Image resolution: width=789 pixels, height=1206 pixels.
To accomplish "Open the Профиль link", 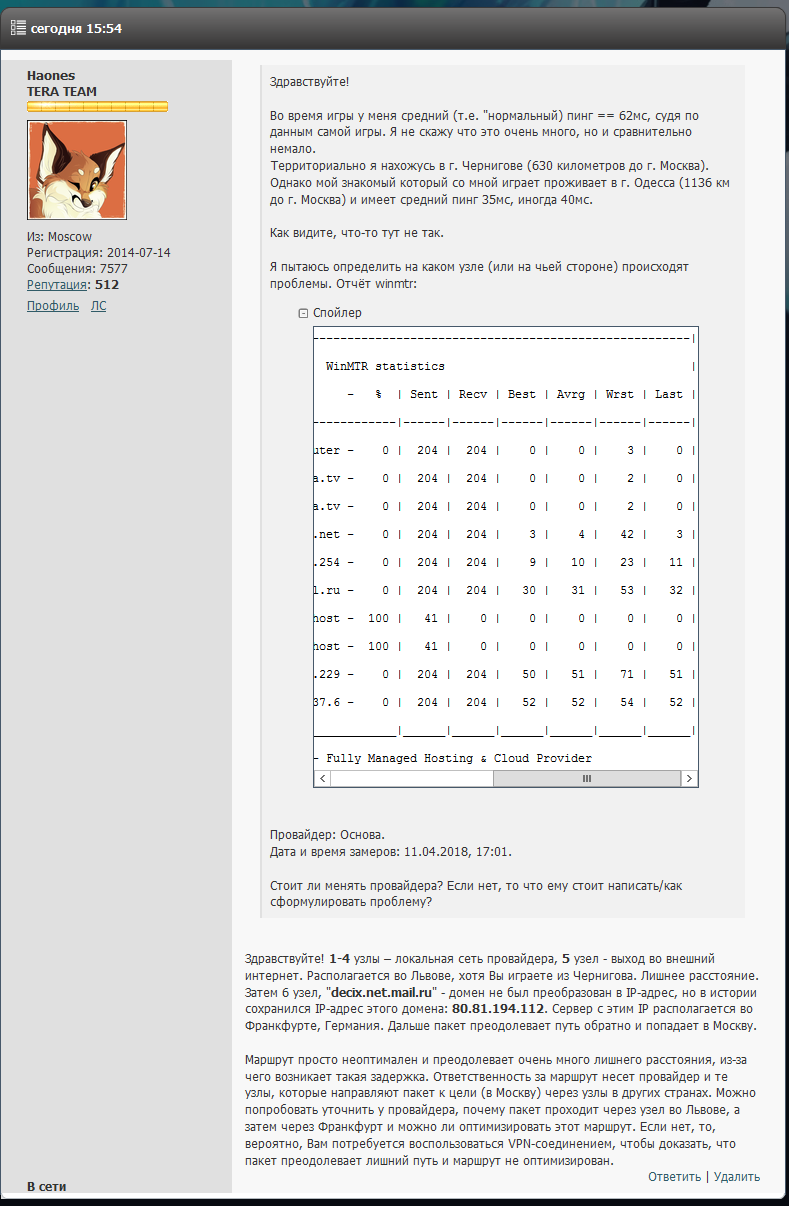I will tap(53, 306).
